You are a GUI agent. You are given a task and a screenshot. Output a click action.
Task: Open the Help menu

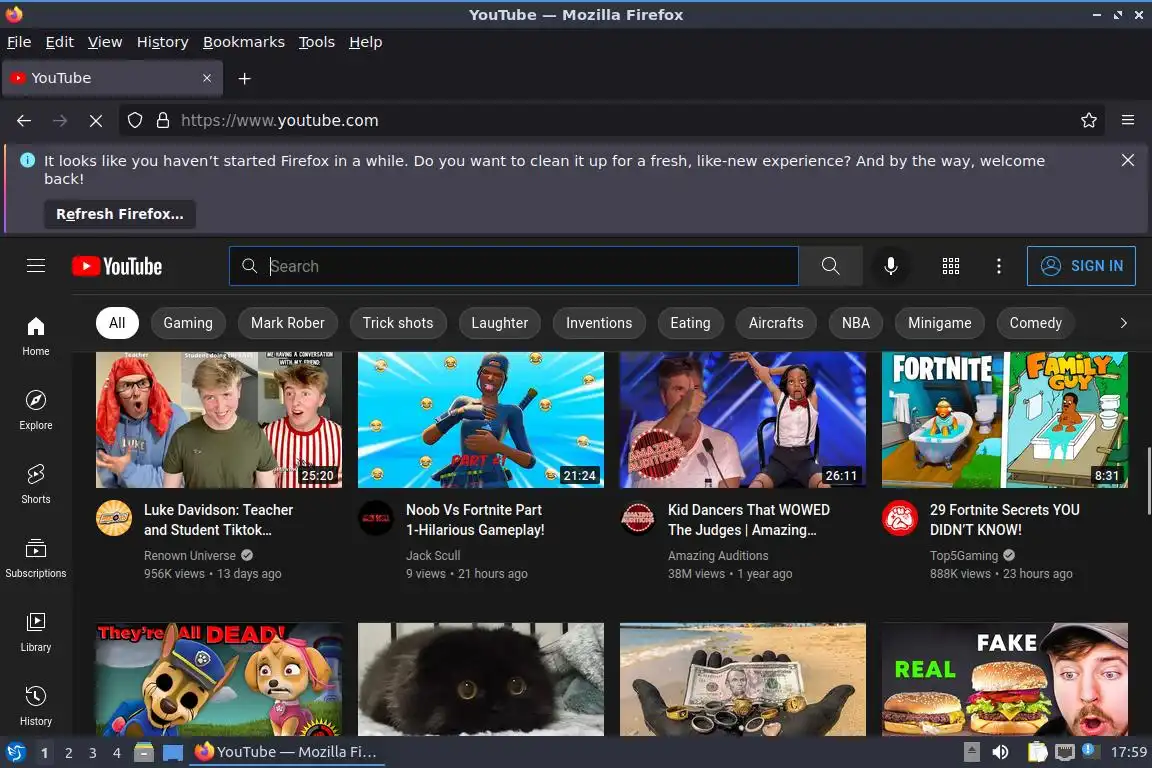pyautogui.click(x=365, y=42)
